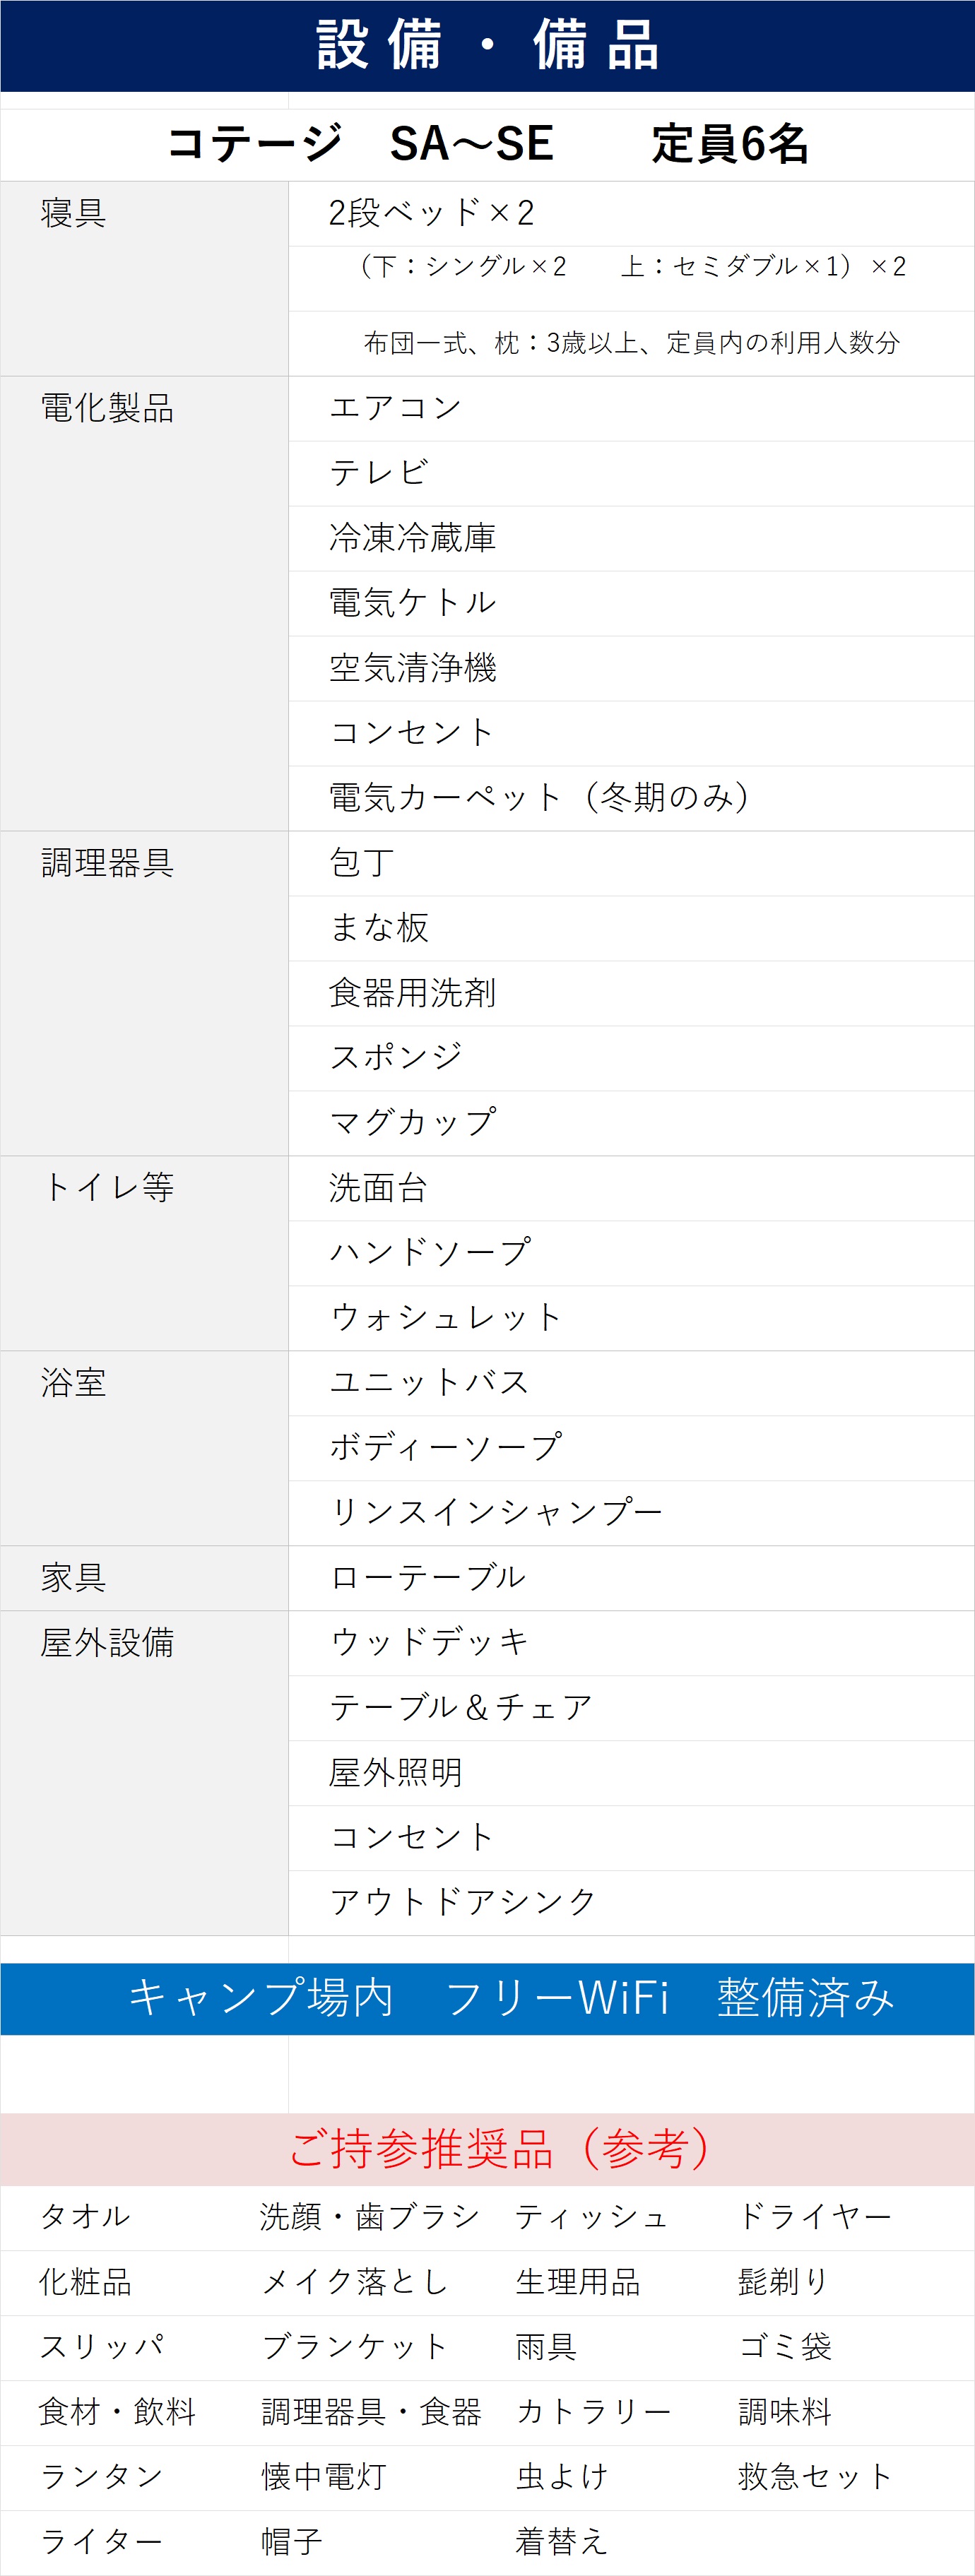Select the 空気清浄機 row

pos(412,668)
